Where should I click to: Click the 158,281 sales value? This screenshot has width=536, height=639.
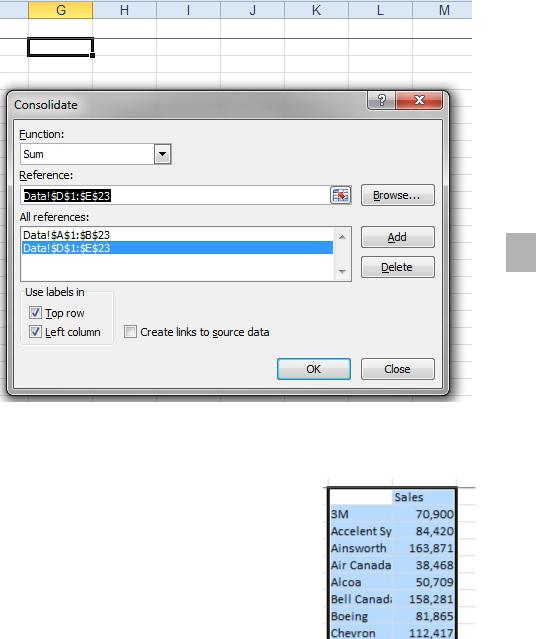click(x=424, y=599)
